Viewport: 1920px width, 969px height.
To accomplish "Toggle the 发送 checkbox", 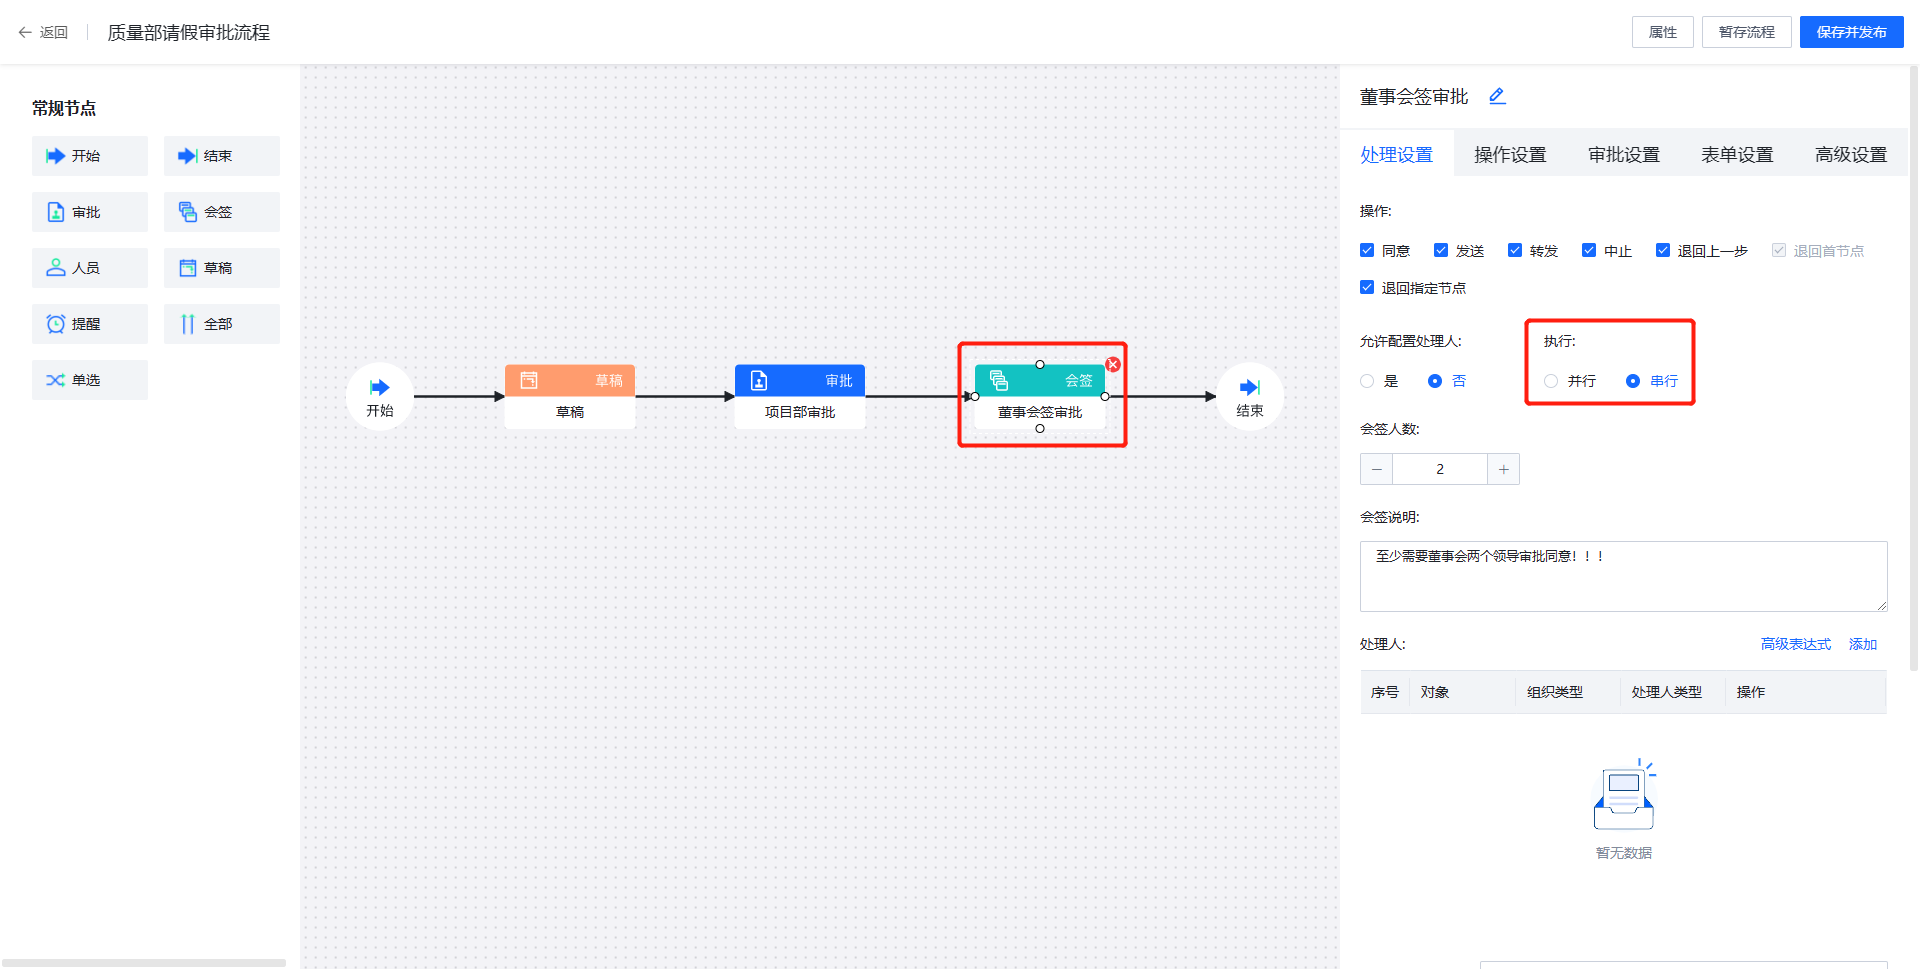I will pos(1441,250).
